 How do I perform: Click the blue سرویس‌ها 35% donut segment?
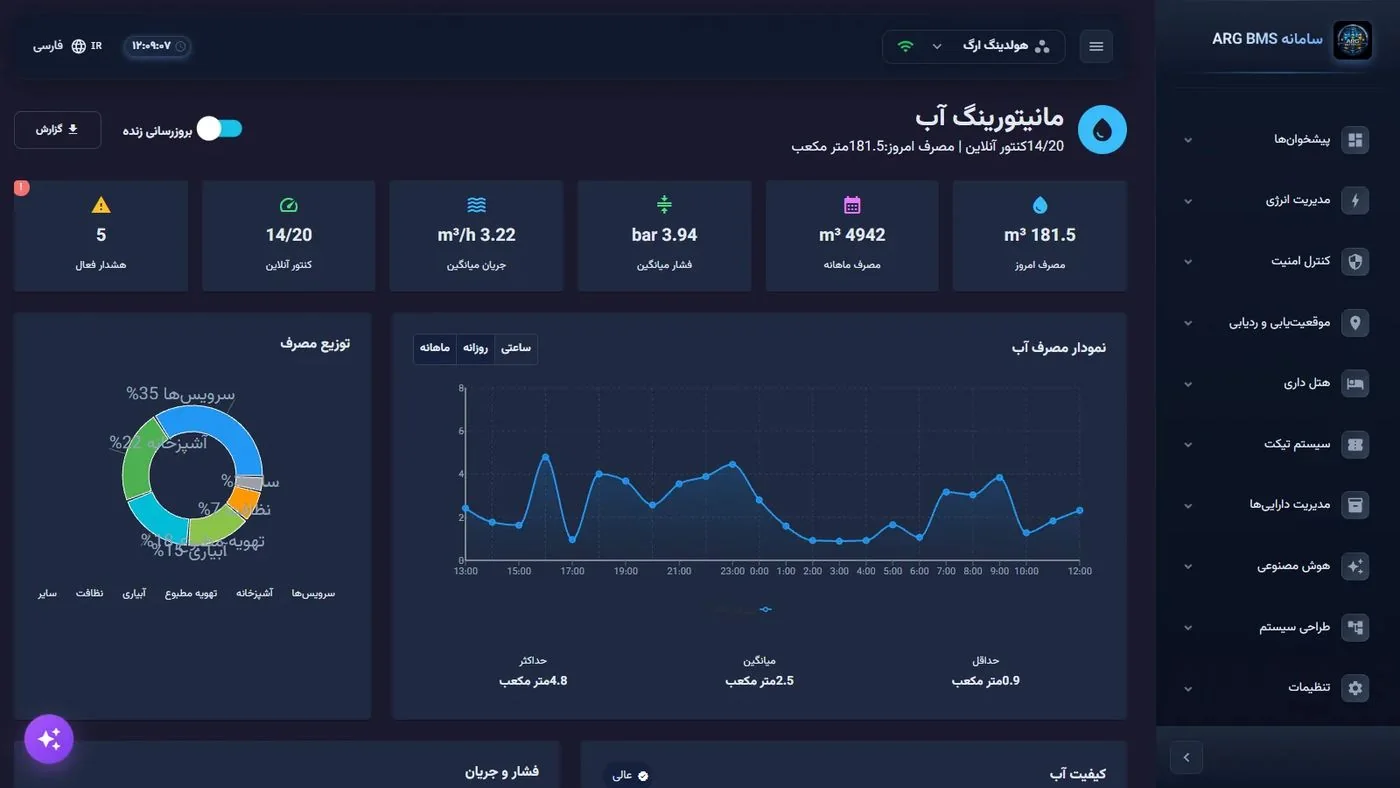222,426
